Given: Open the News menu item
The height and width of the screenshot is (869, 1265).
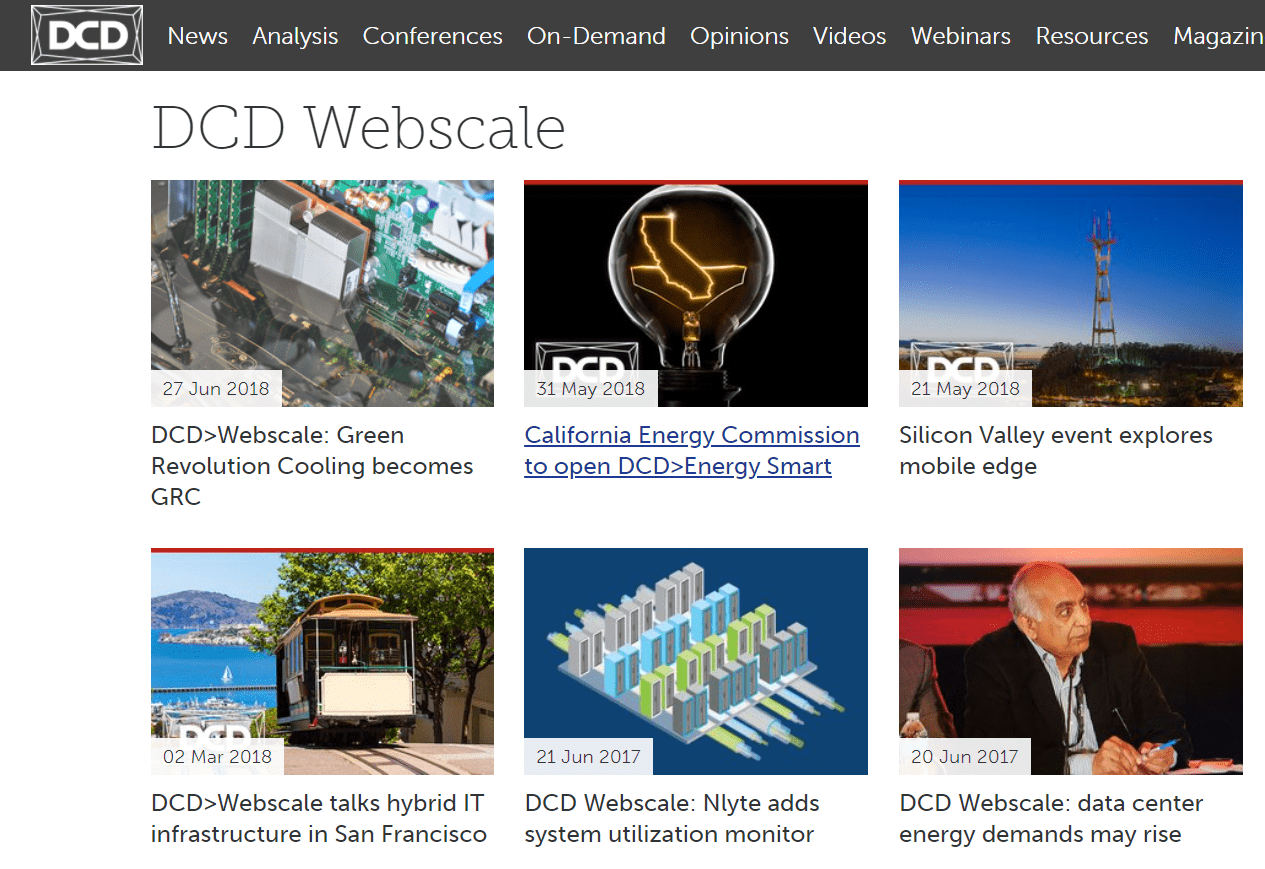Looking at the screenshot, I should (x=198, y=36).
